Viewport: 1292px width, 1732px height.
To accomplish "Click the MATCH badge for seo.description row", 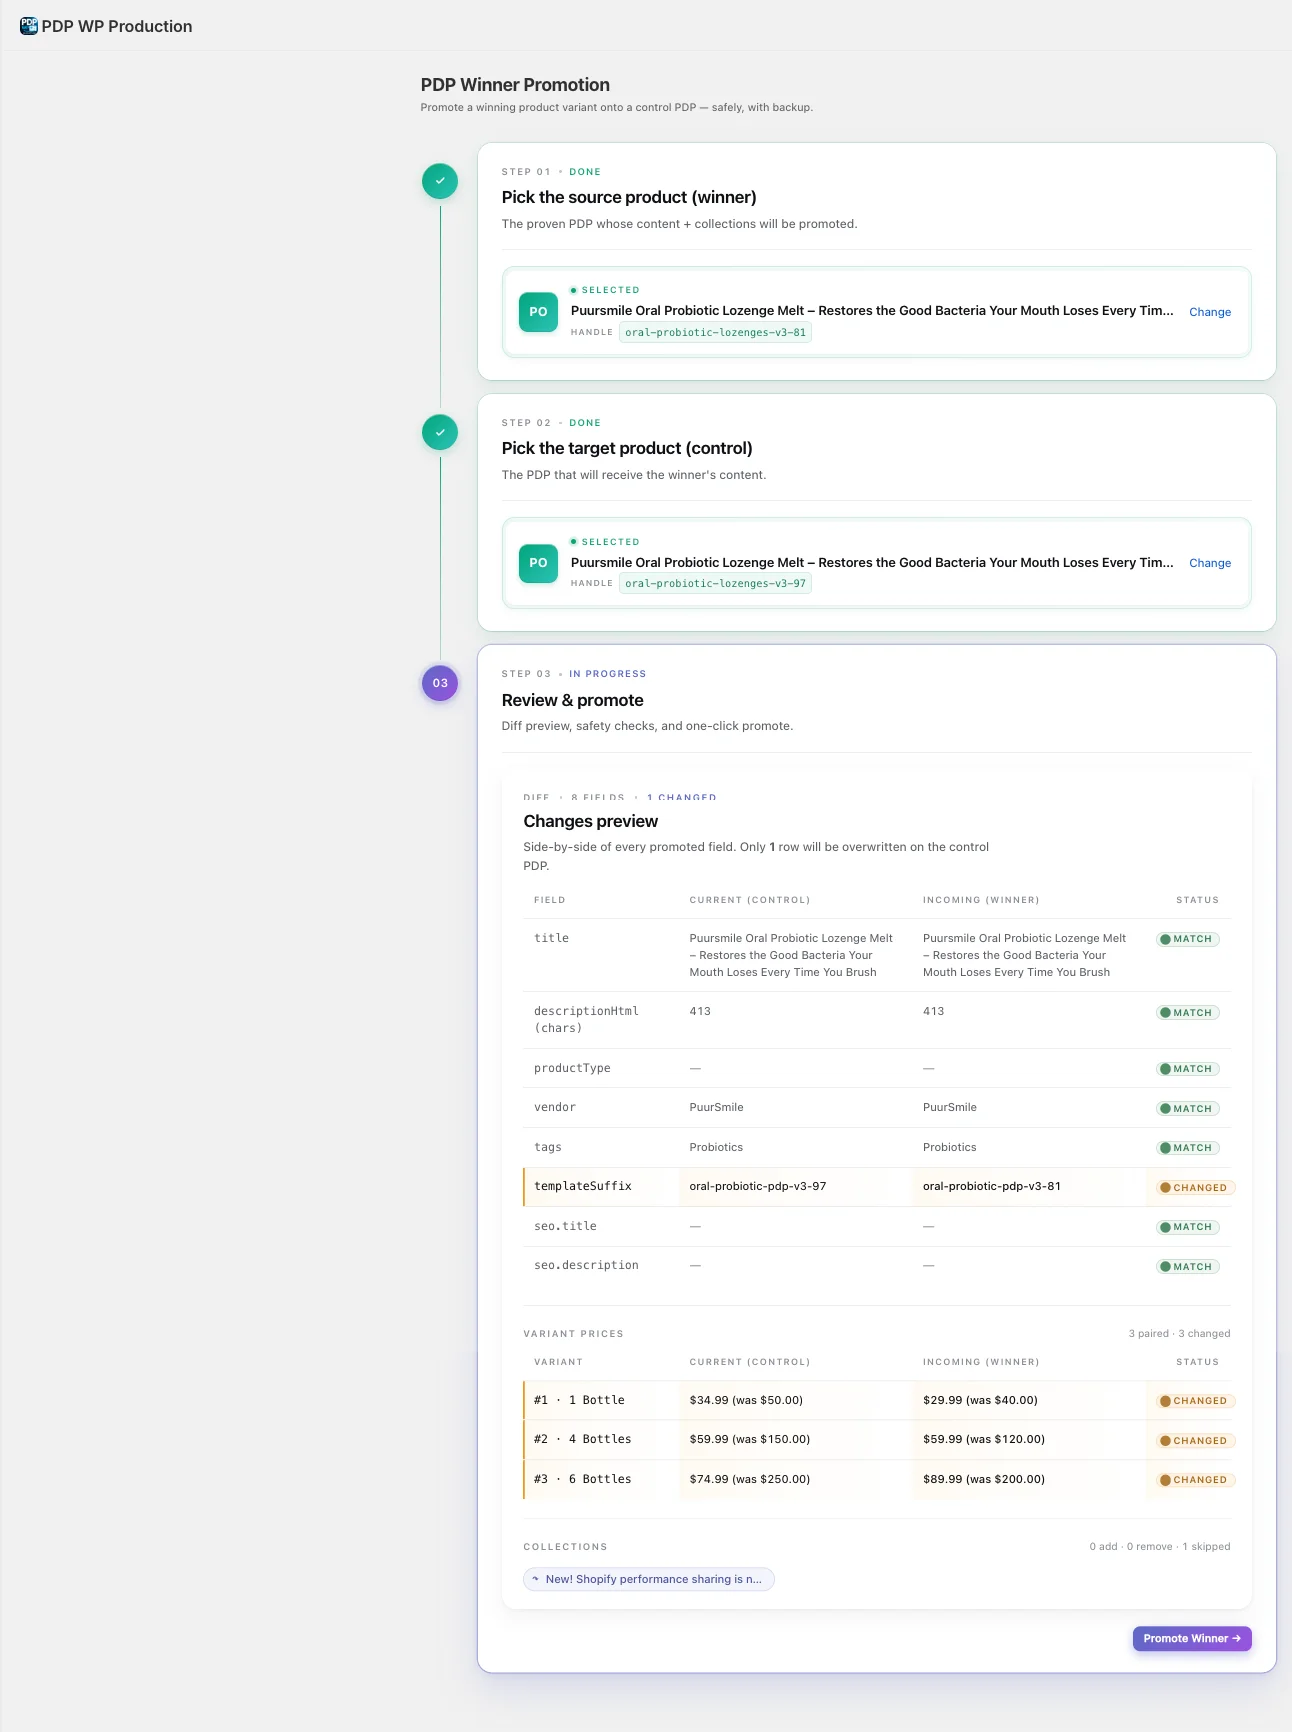I will 1188,1266.
